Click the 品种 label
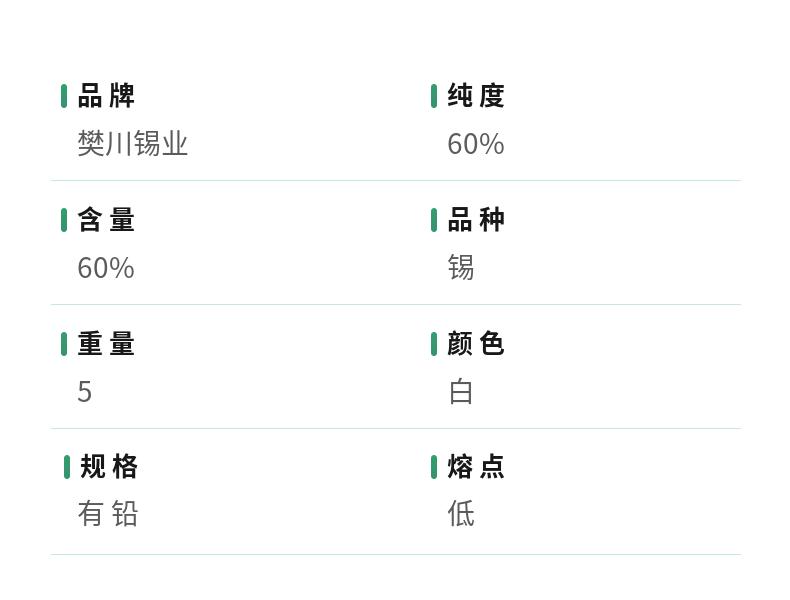 (476, 220)
